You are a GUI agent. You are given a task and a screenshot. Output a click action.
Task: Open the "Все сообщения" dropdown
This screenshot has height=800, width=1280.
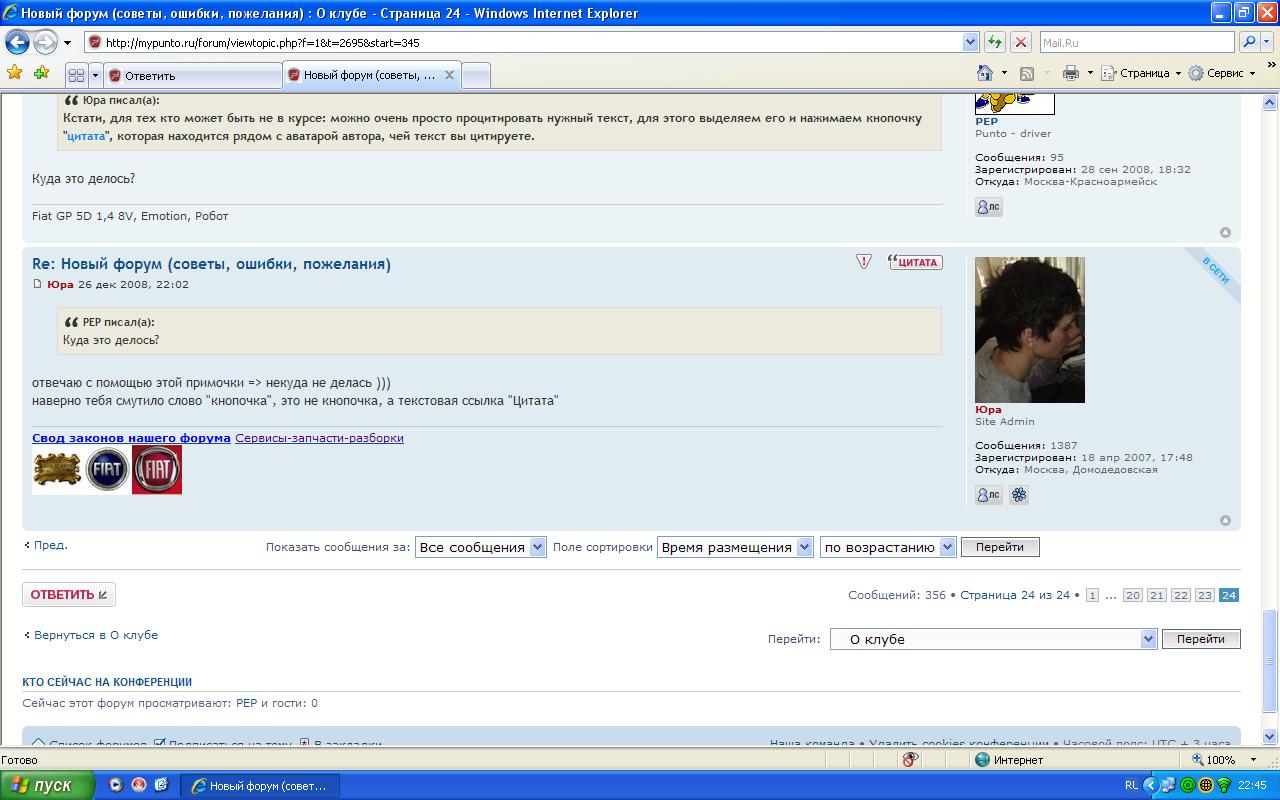(x=480, y=547)
